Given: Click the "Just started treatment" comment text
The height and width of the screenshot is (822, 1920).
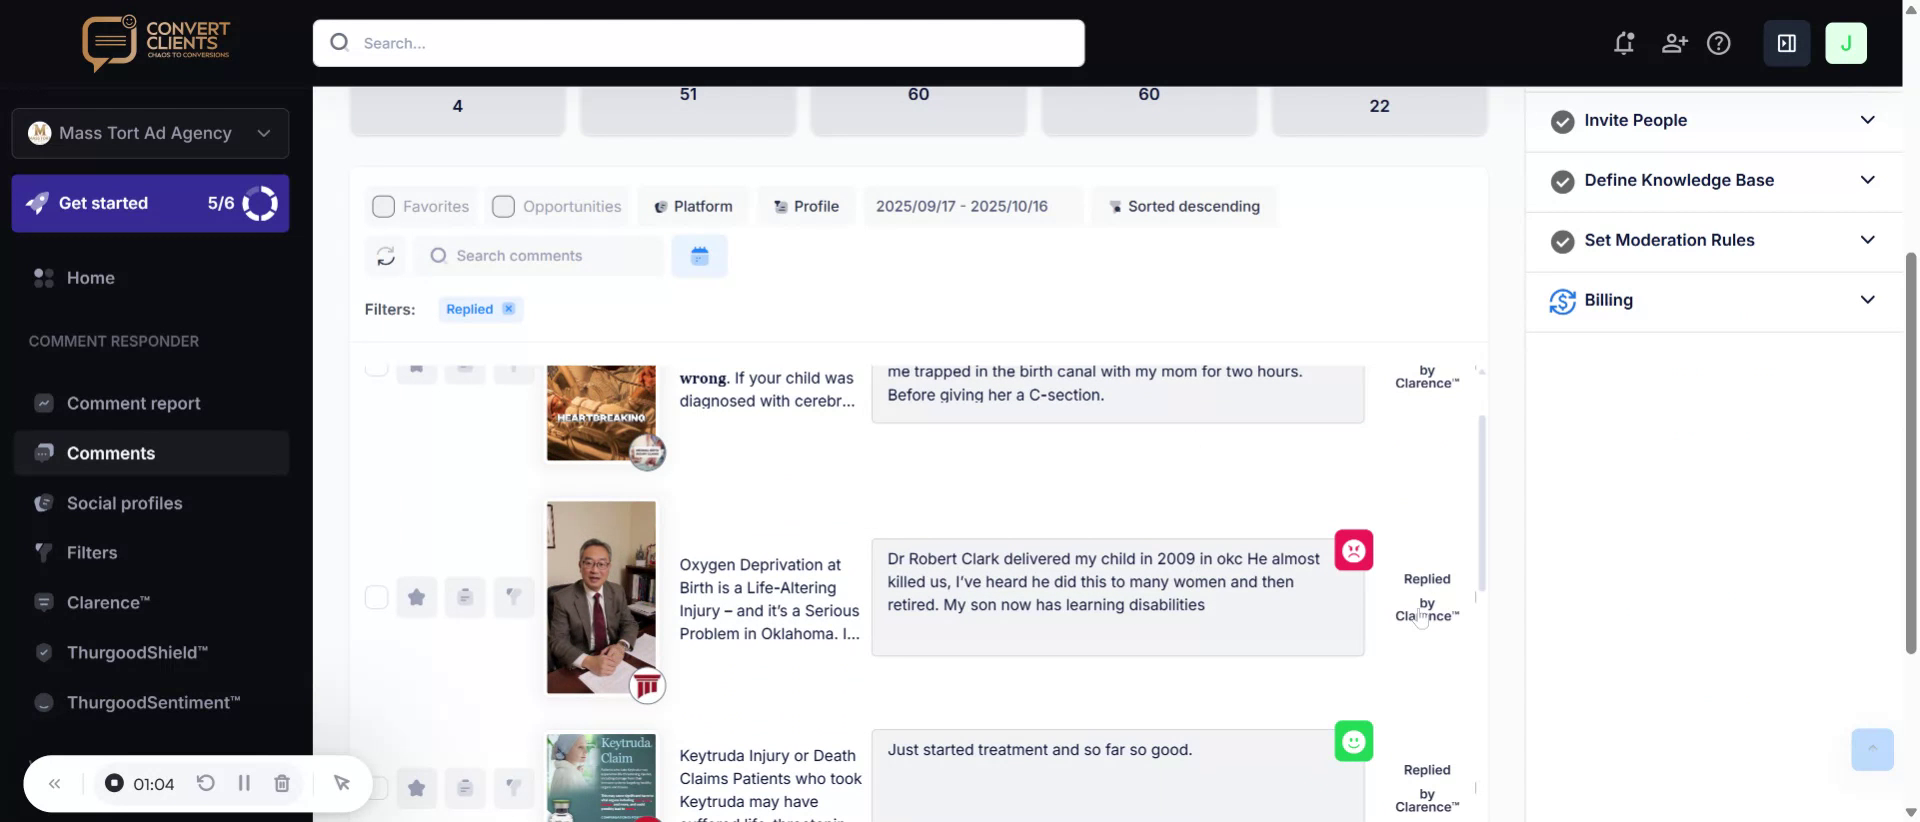Looking at the screenshot, I should pyautogui.click(x=1039, y=750).
